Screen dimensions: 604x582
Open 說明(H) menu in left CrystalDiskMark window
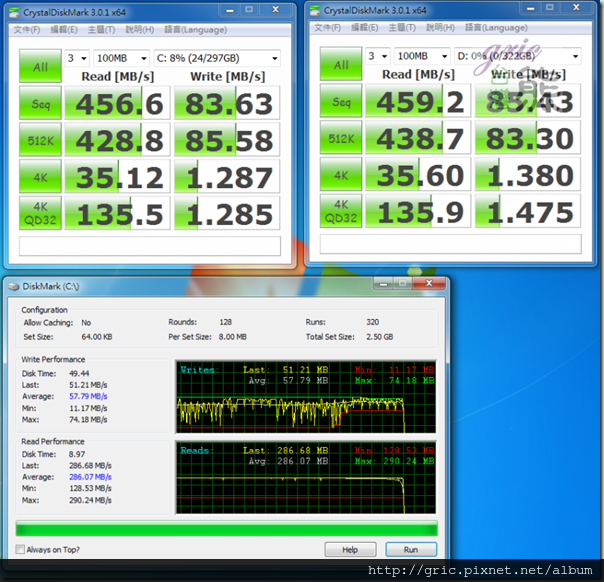click(x=139, y=30)
